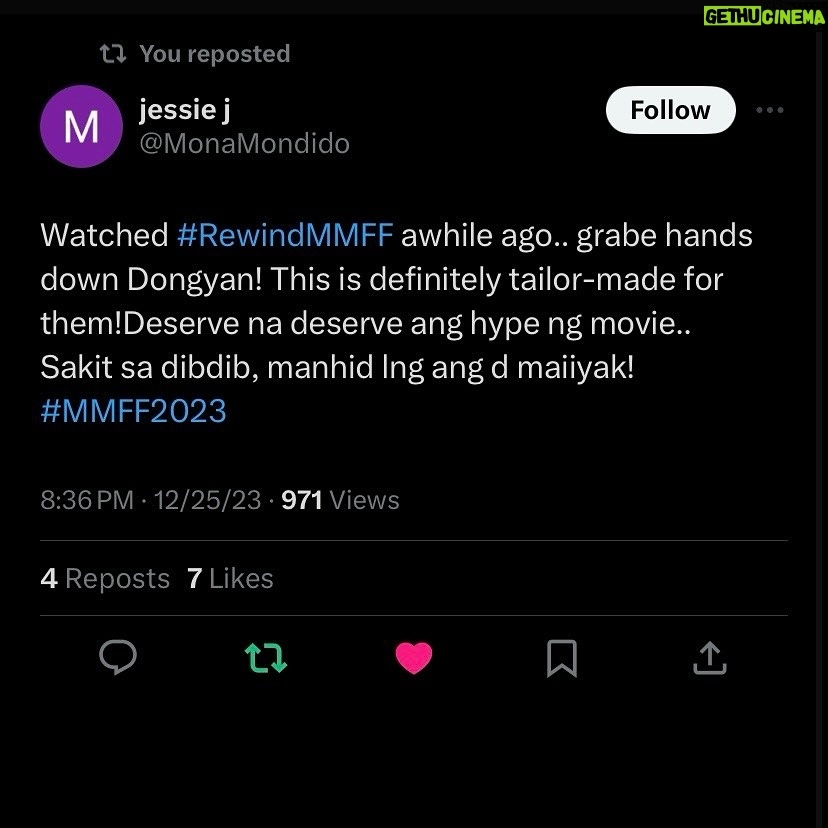Open jessie j display name
Viewport: 828px width, 828px height.
coord(185,110)
